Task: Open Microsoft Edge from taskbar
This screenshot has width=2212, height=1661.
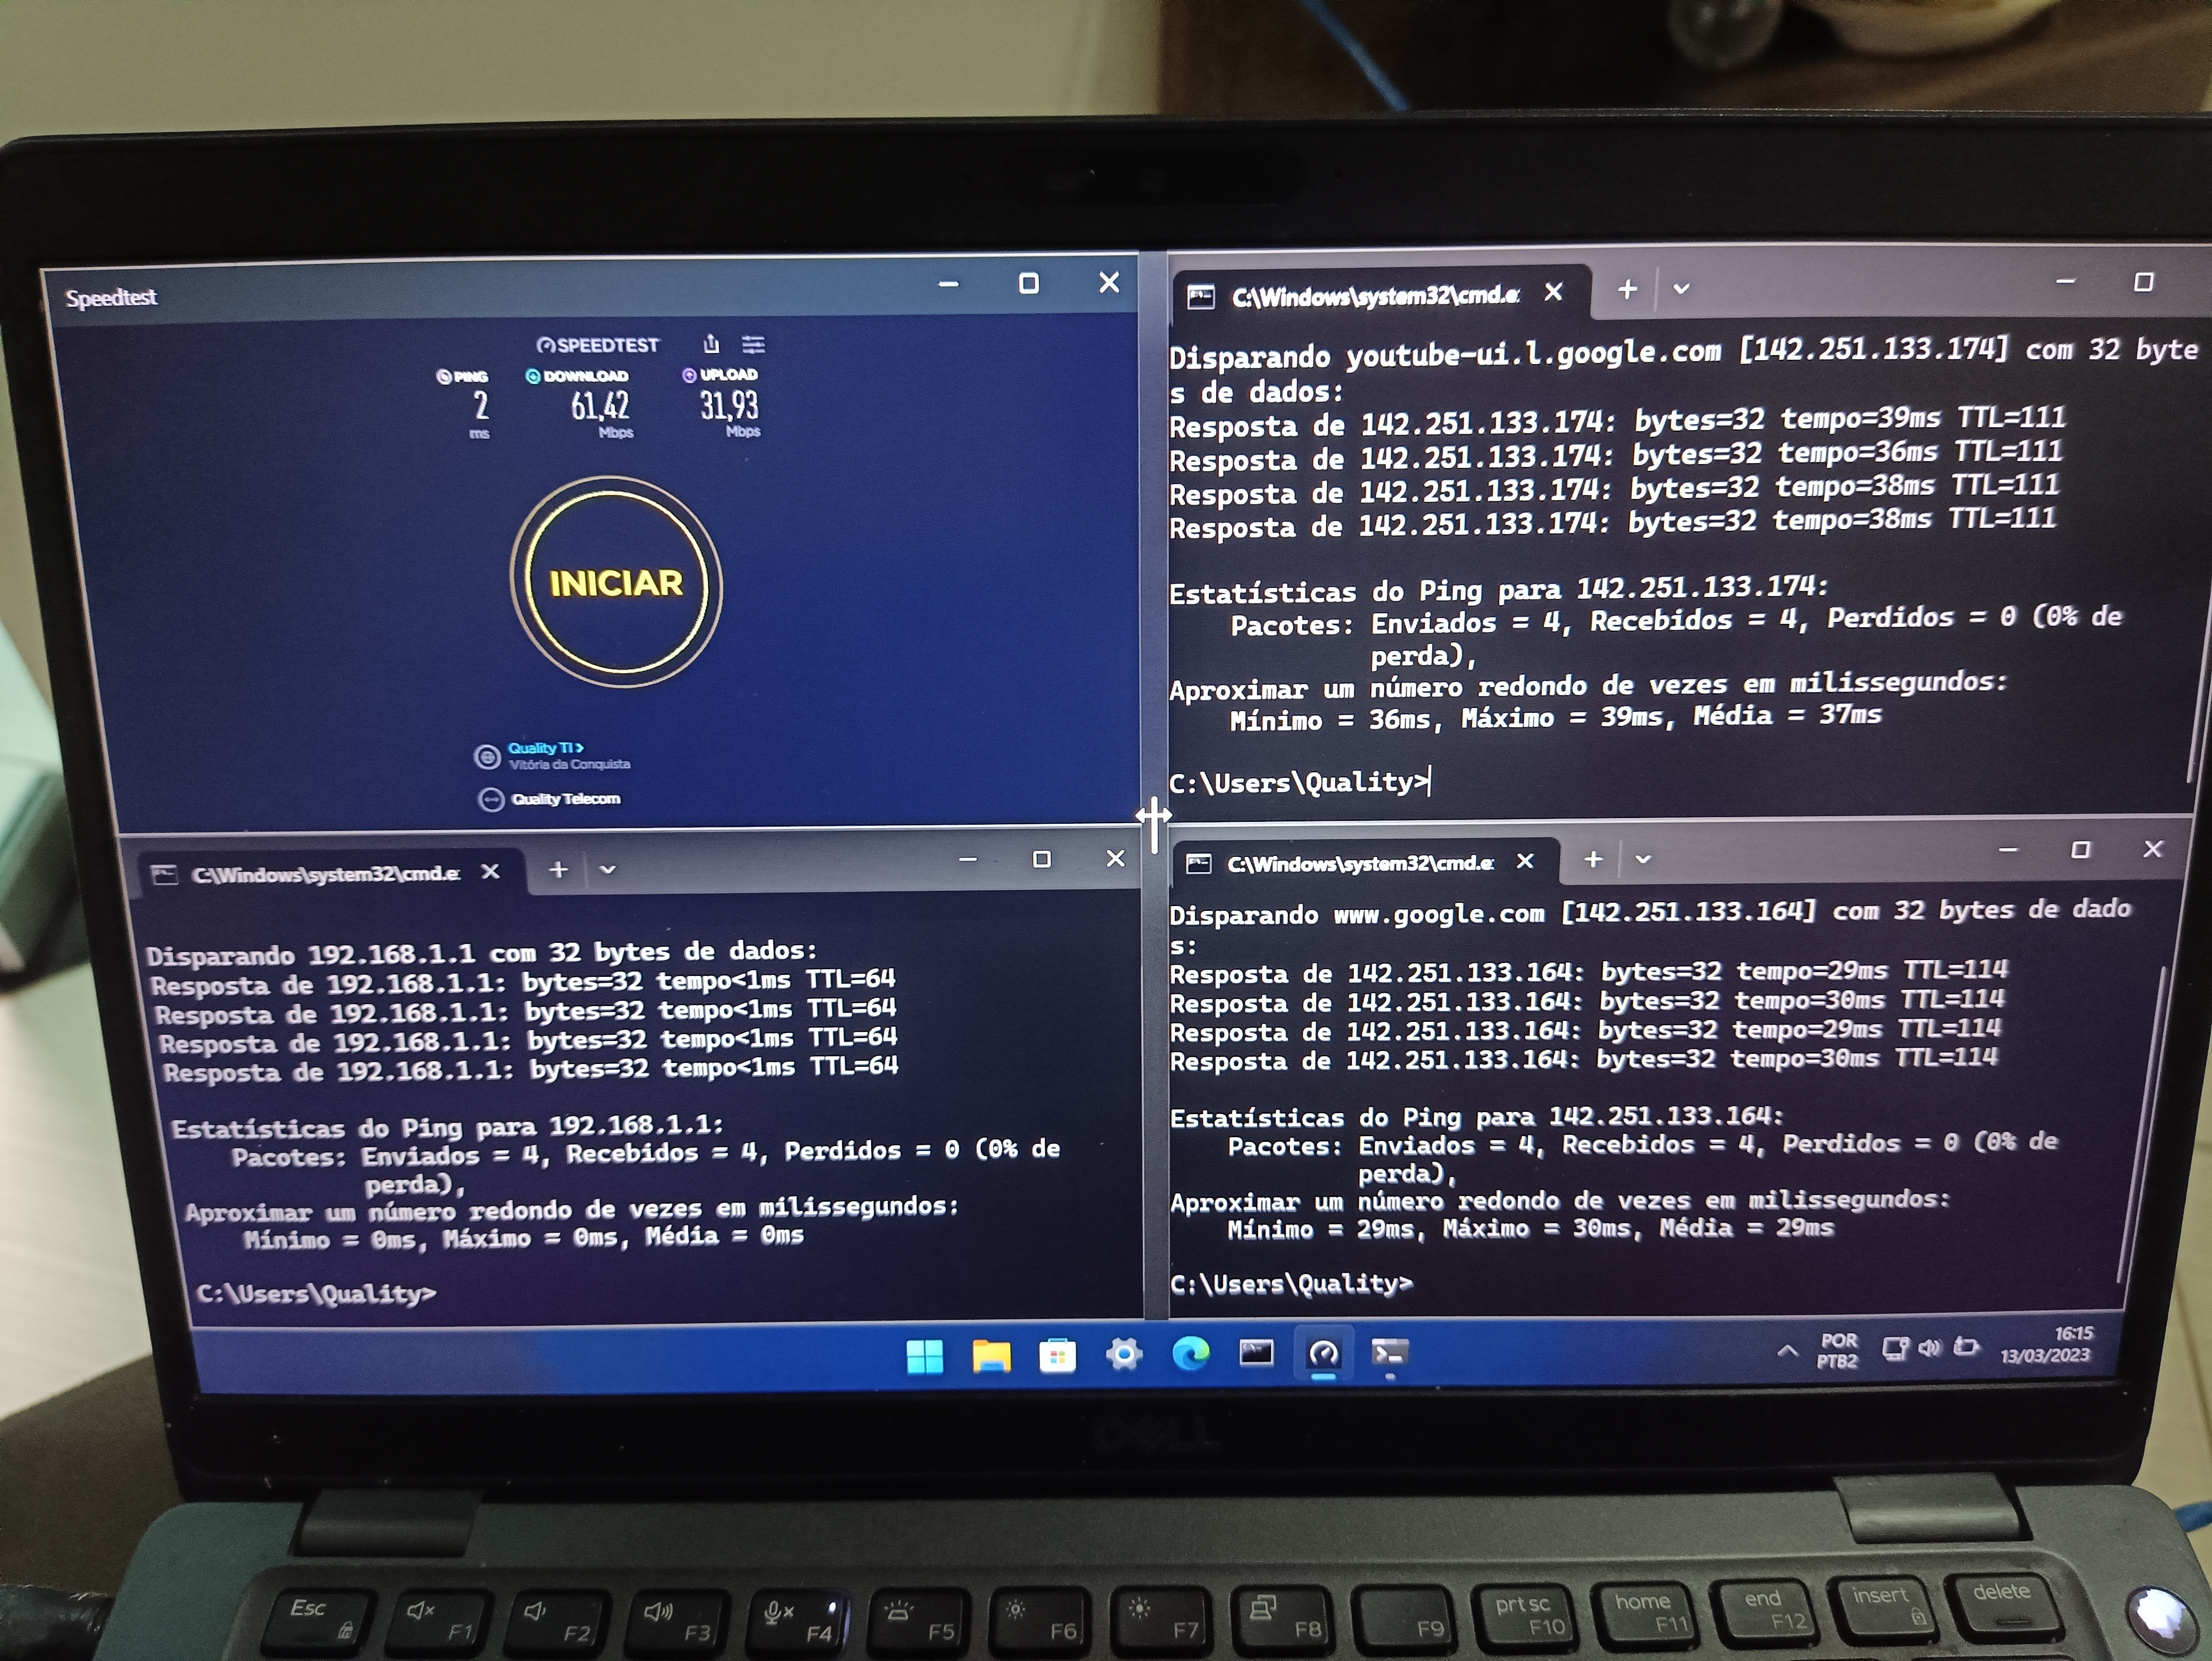Action: (1190, 1355)
